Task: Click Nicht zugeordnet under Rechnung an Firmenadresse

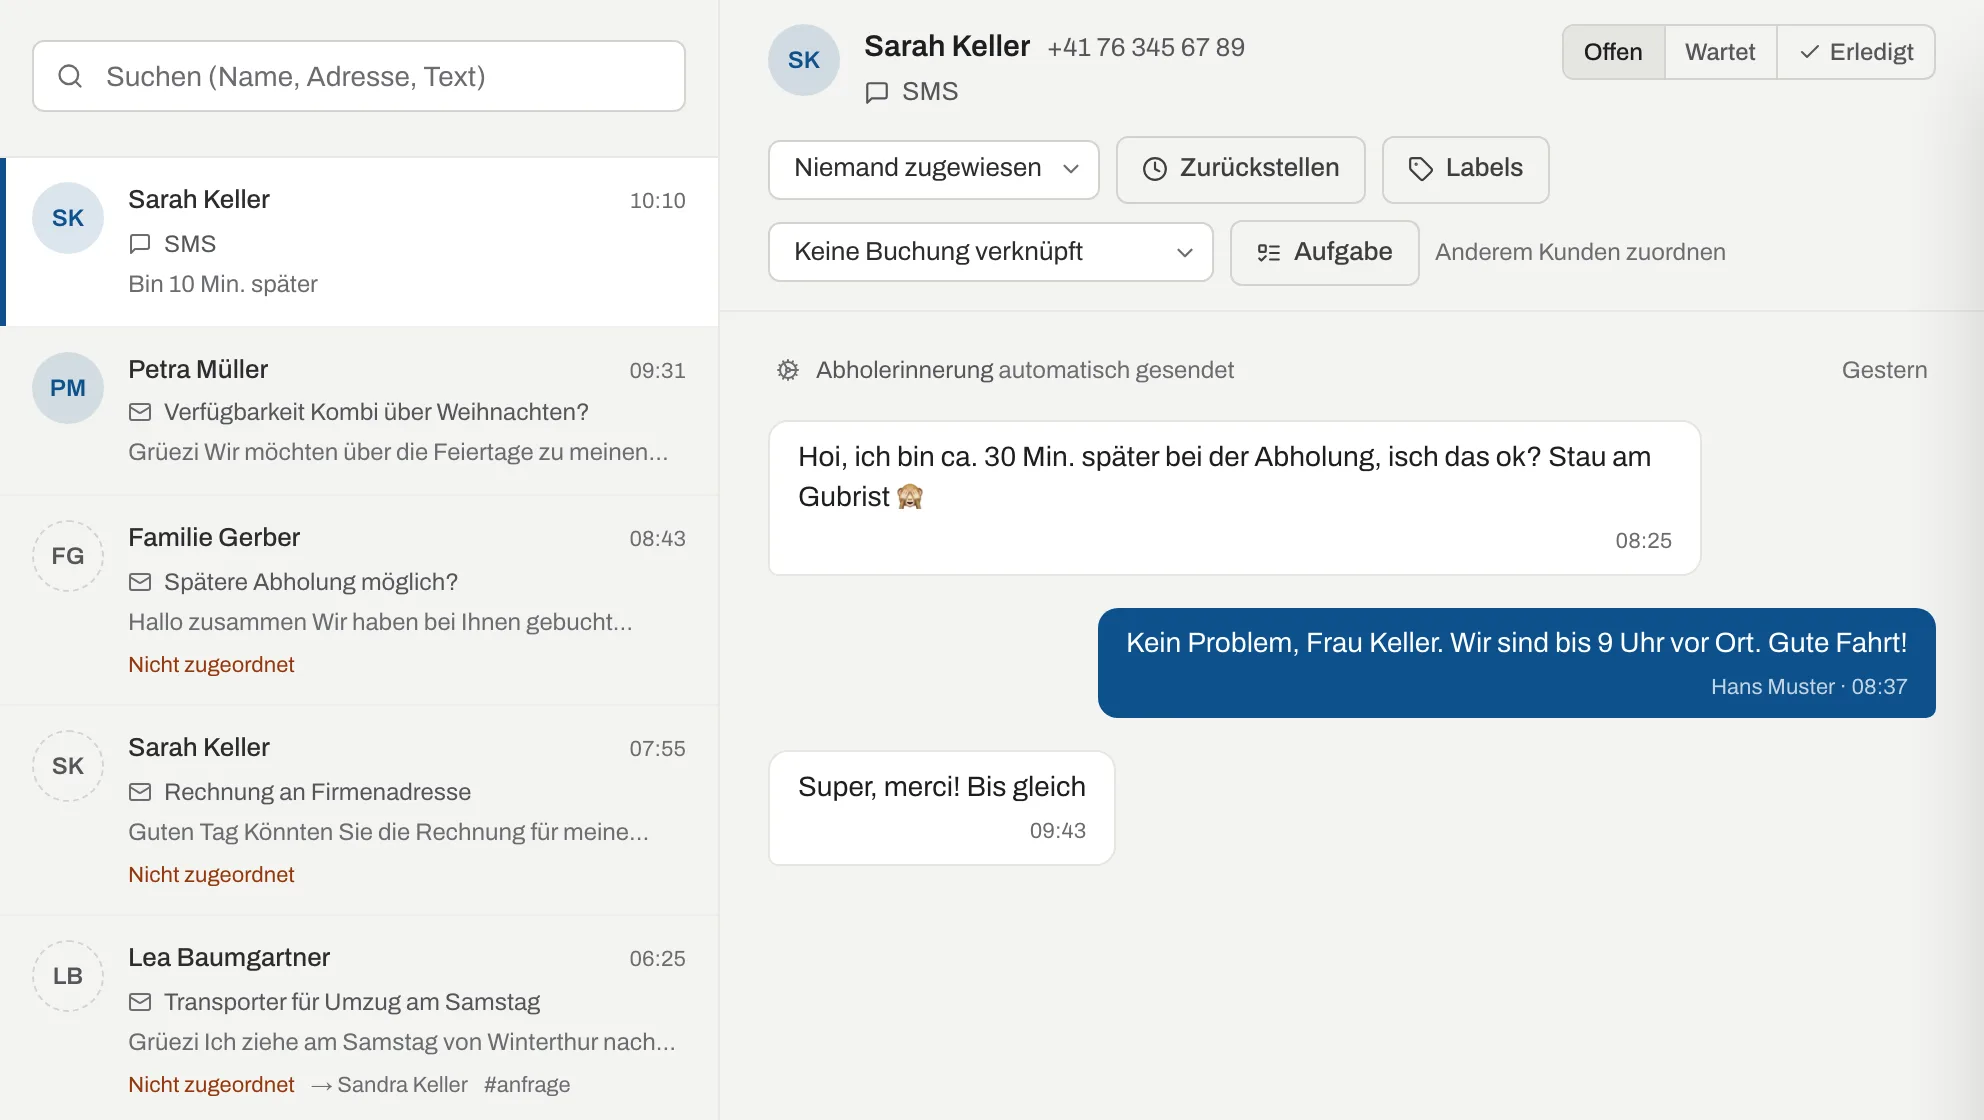Action: click(x=211, y=874)
